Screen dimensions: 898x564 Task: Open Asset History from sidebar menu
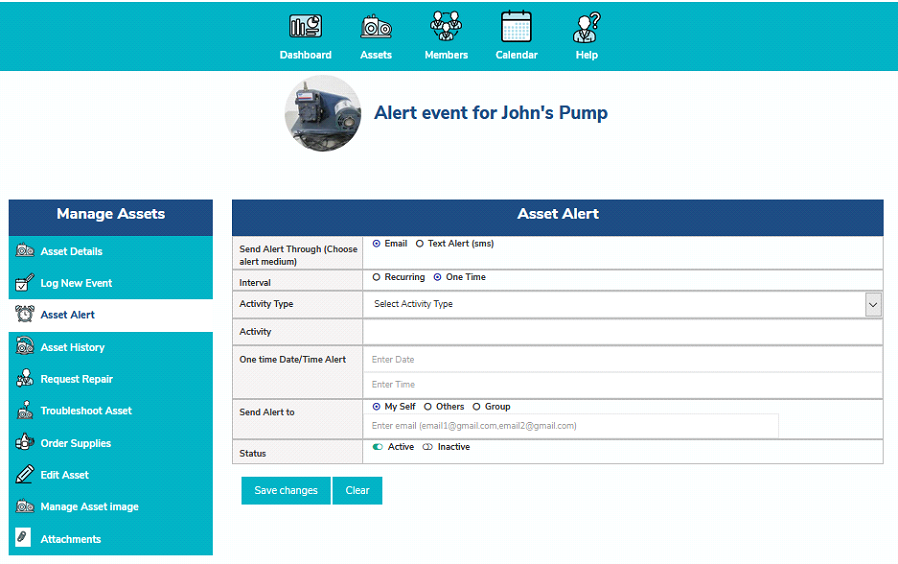click(72, 347)
